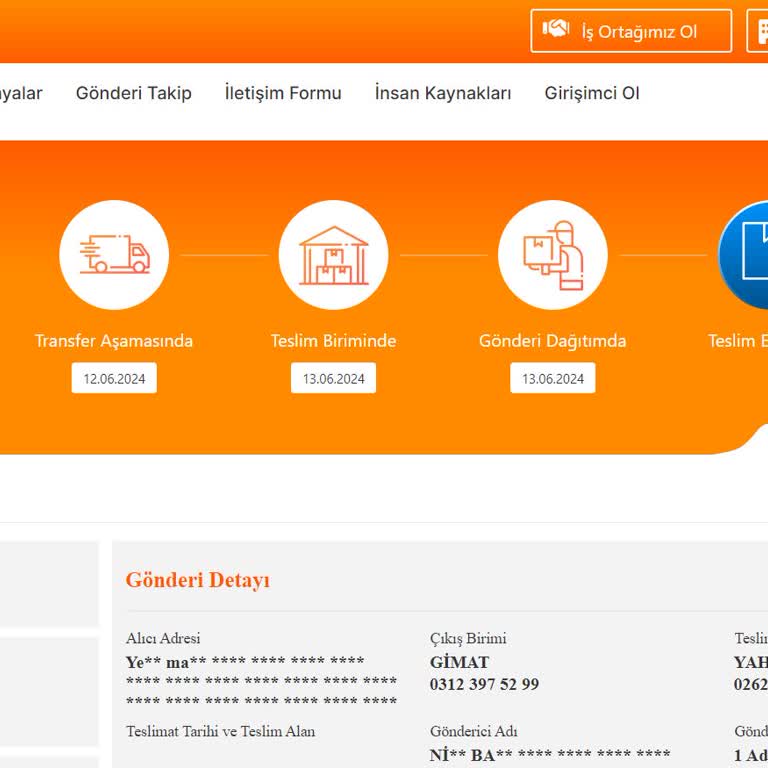
Task: Click the GİMAT phone number 0312 397 52 99
Action: 484,684
